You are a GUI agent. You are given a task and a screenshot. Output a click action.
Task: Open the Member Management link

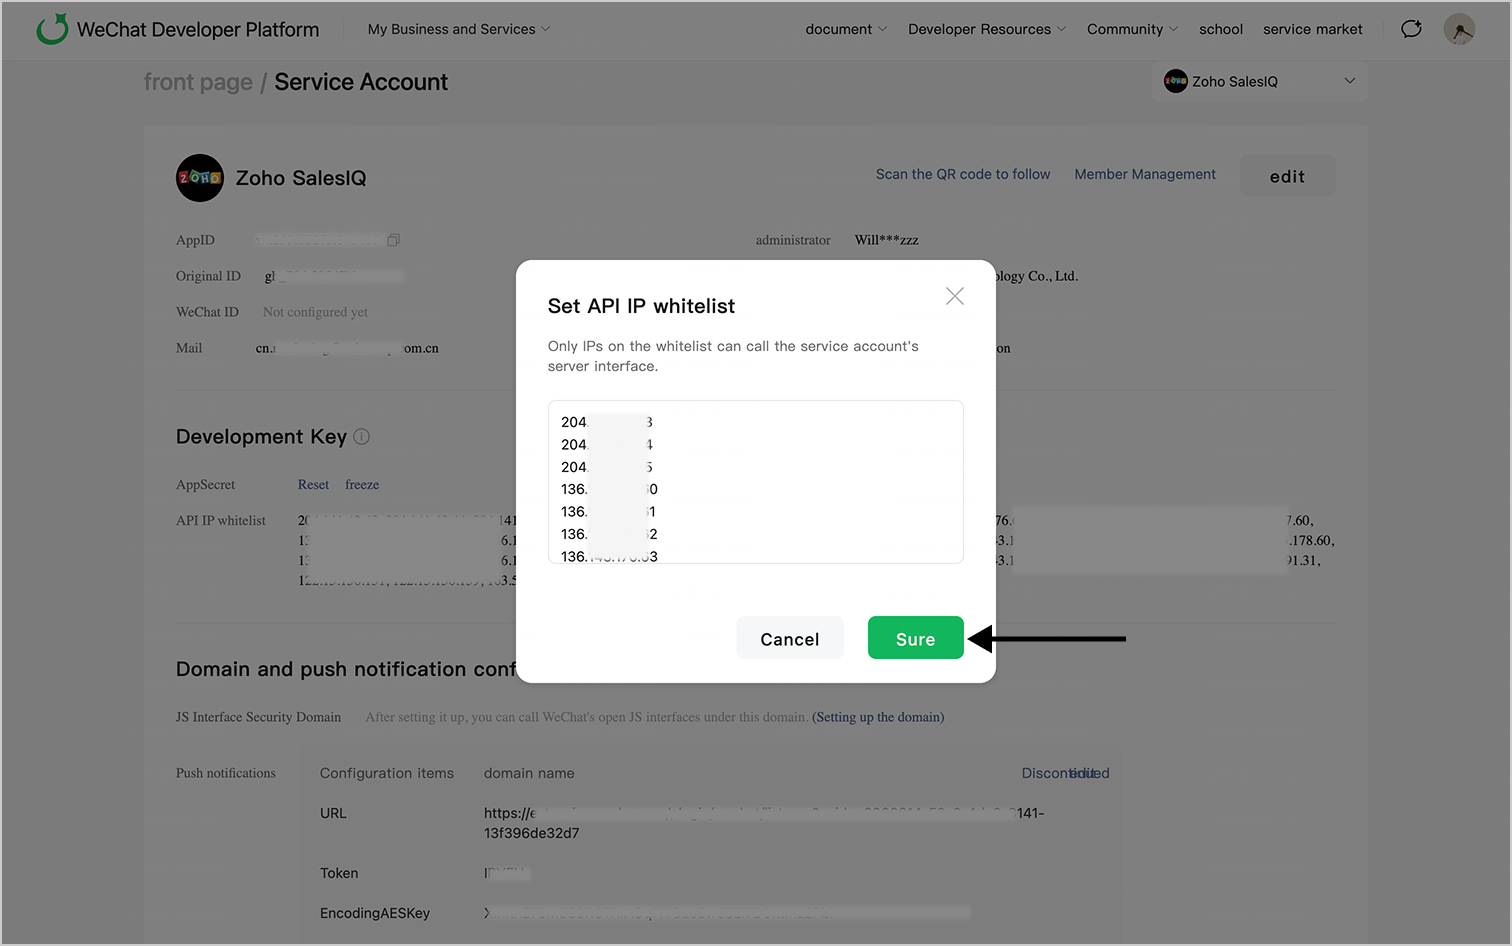1145,174
